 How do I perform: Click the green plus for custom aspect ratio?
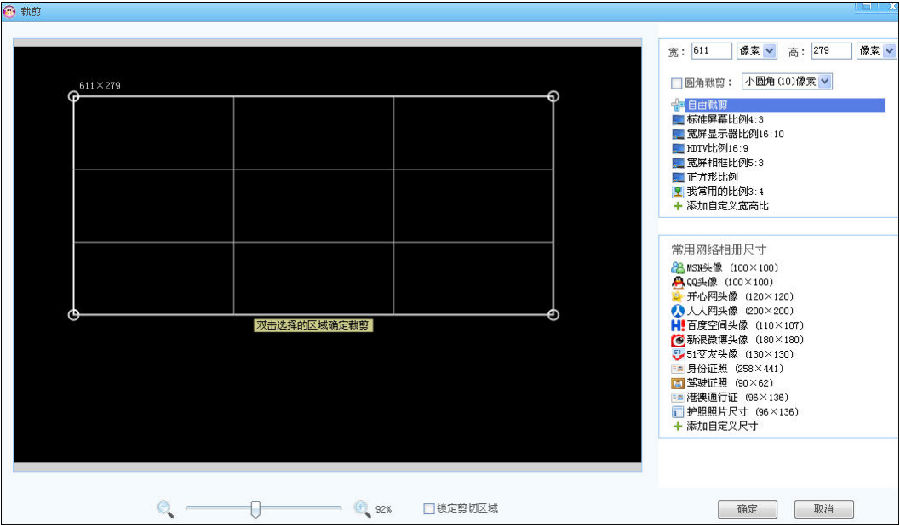678,206
